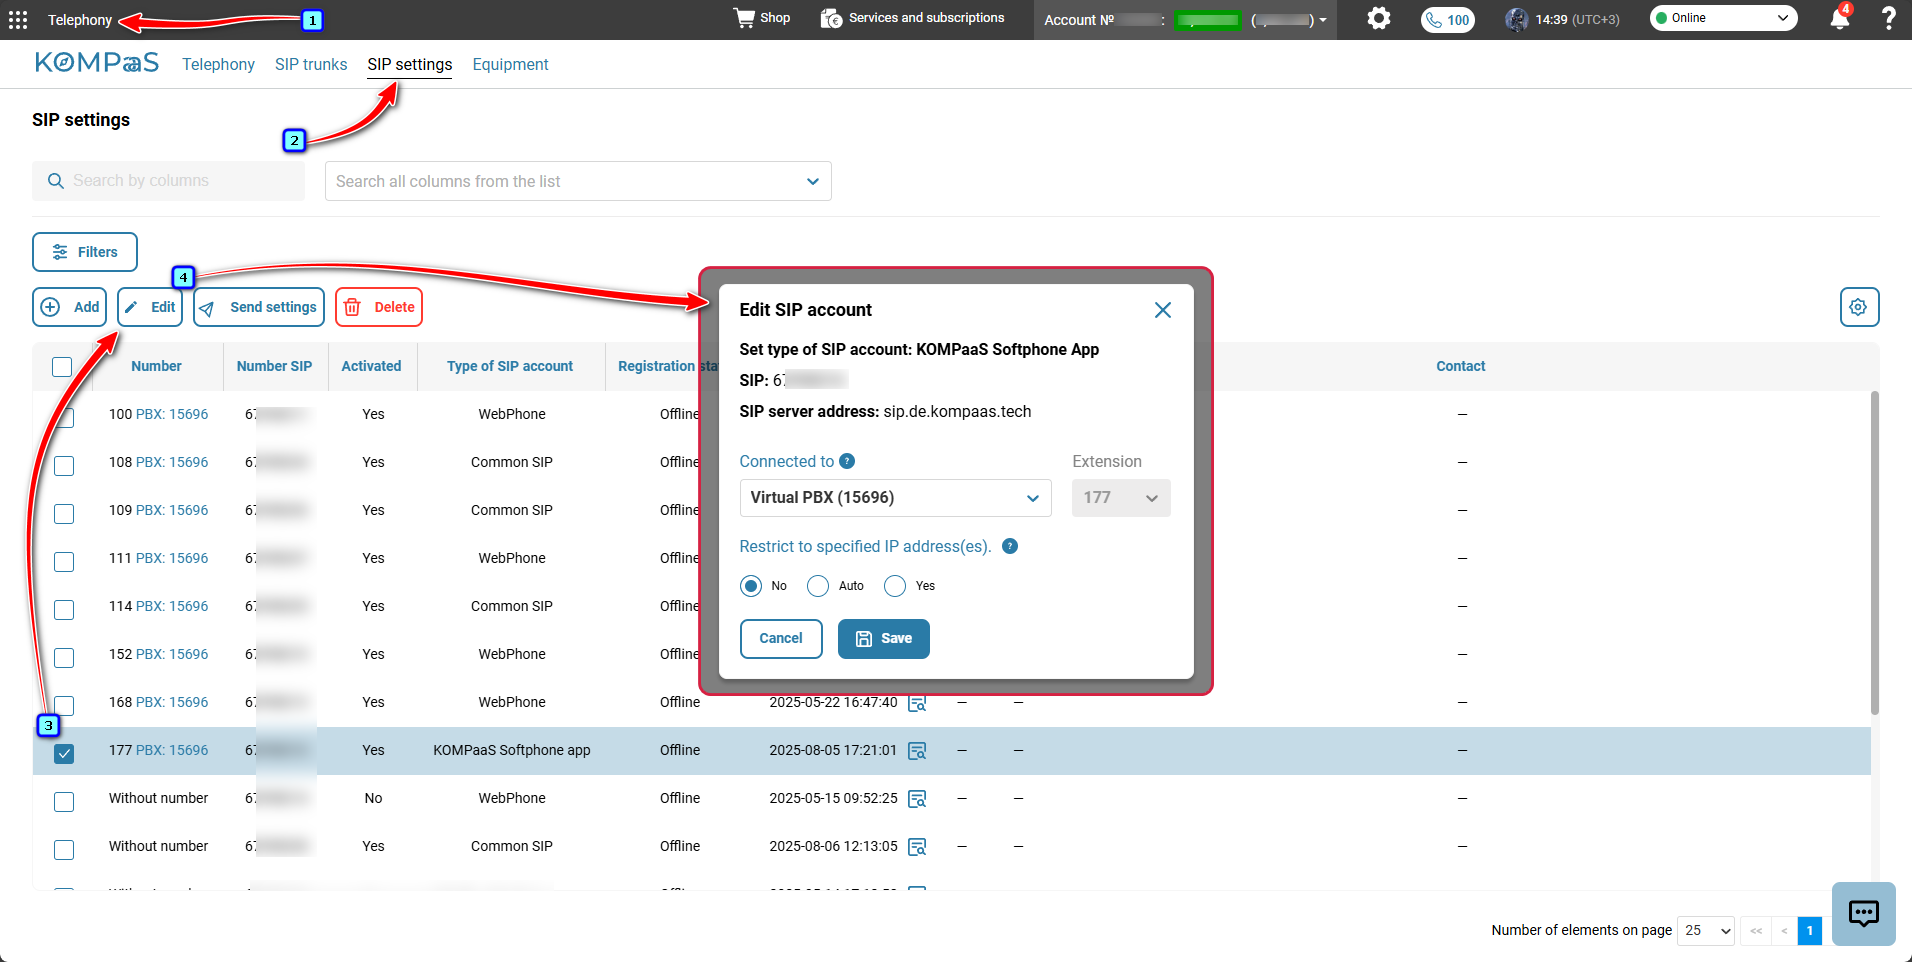
Task: Select checkbox for number 114 row
Action: click(64, 610)
